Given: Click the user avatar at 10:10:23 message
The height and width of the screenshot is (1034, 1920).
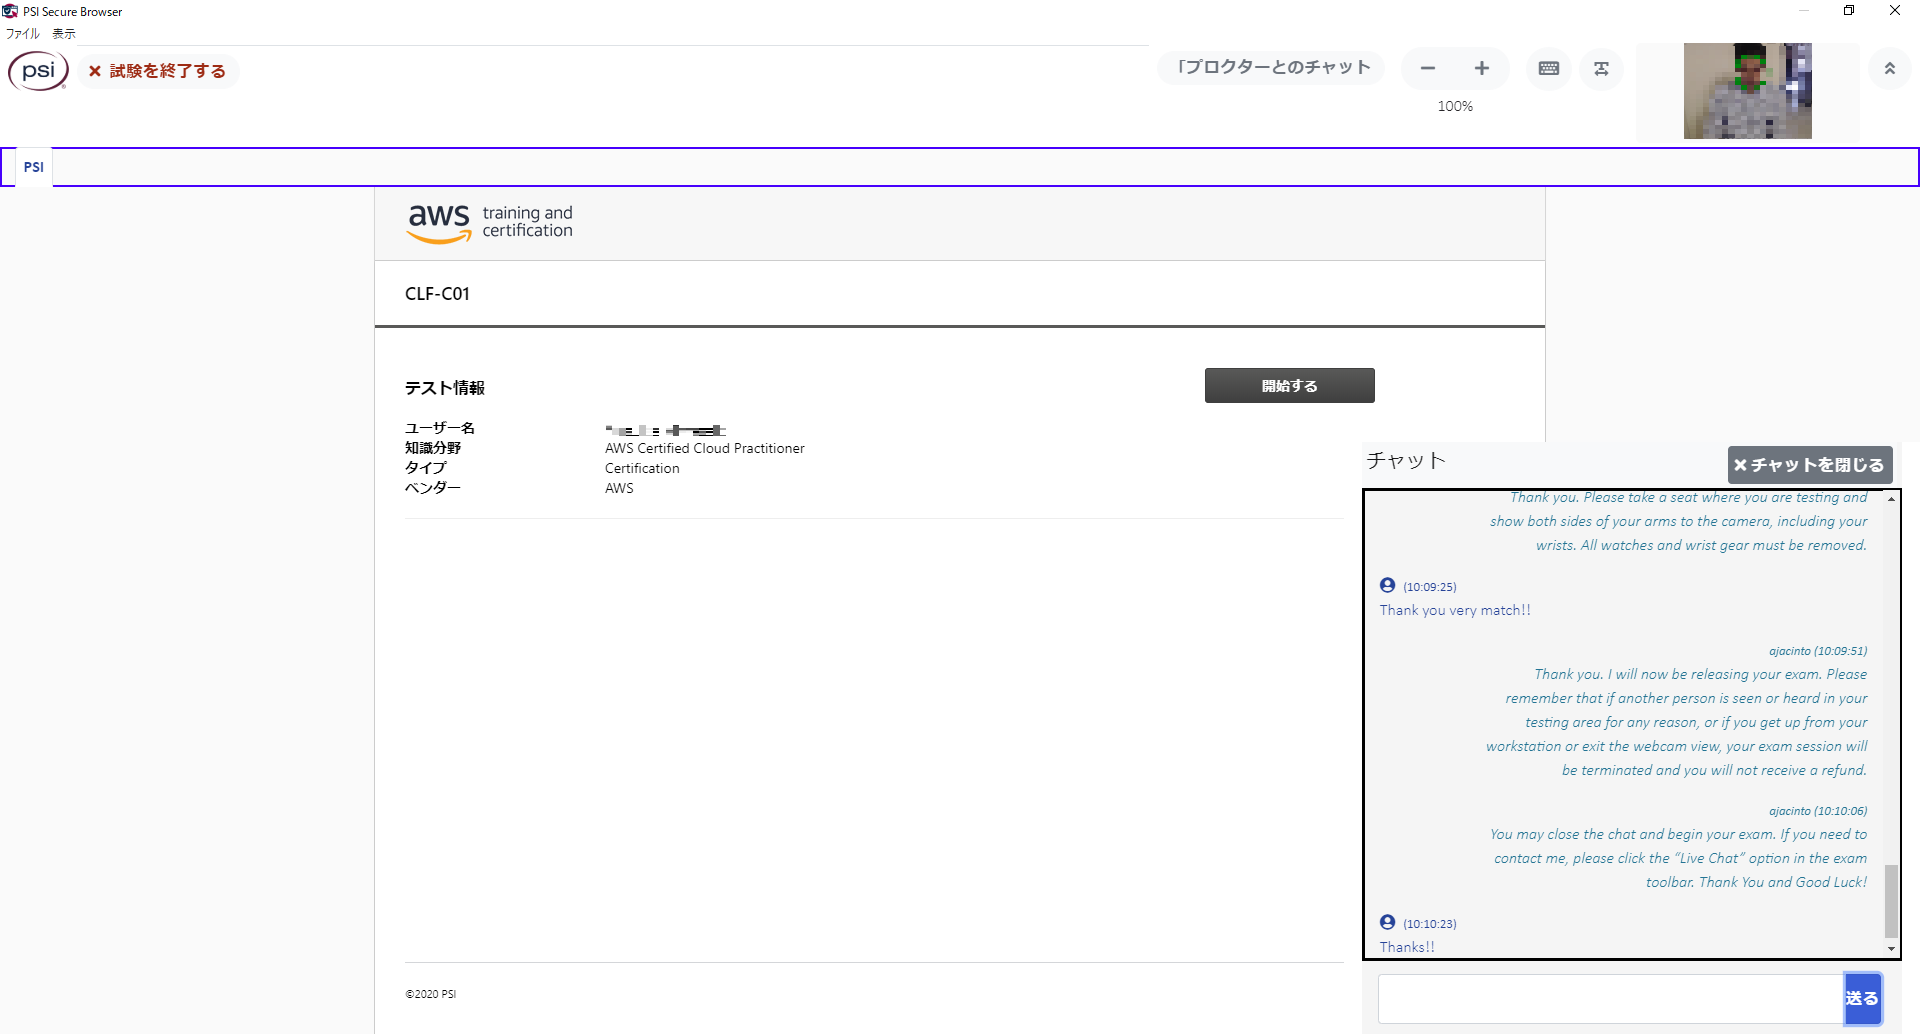Looking at the screenshot, I should click(1387, 922).
